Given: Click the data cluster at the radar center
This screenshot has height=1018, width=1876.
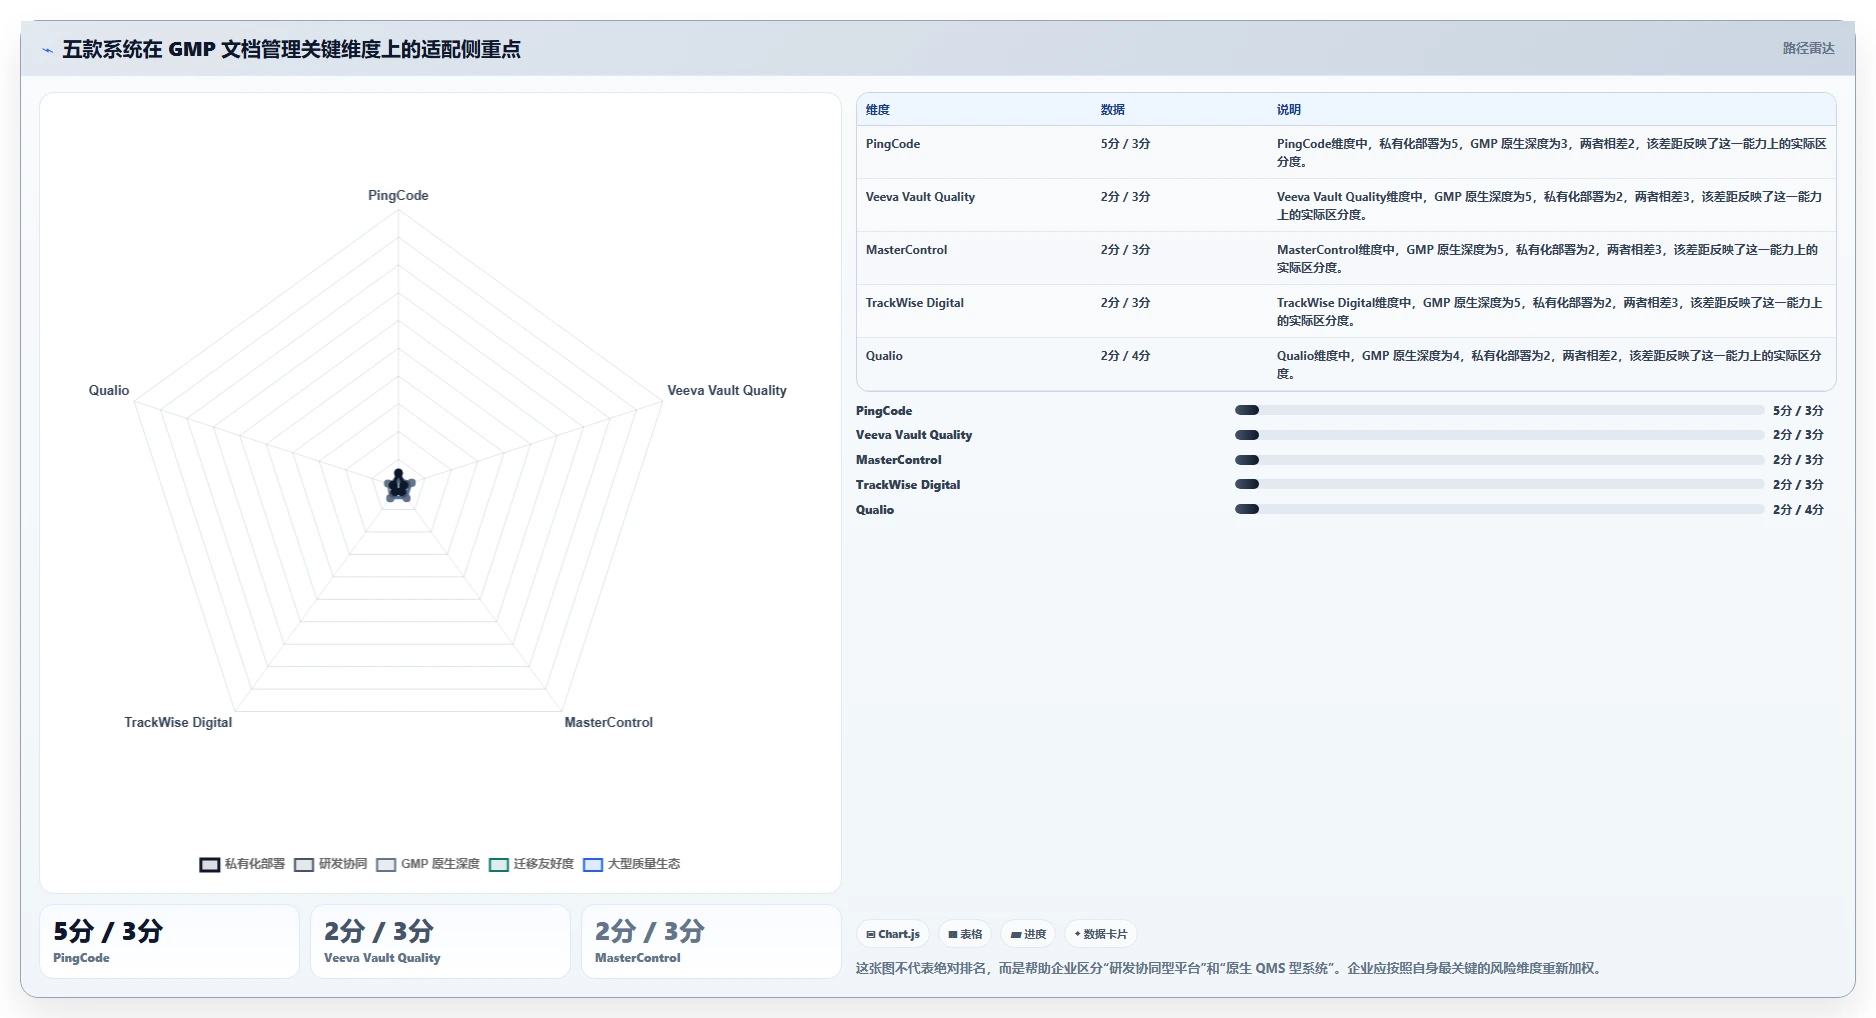Looking at the screenshot, I should click(399, 486).
